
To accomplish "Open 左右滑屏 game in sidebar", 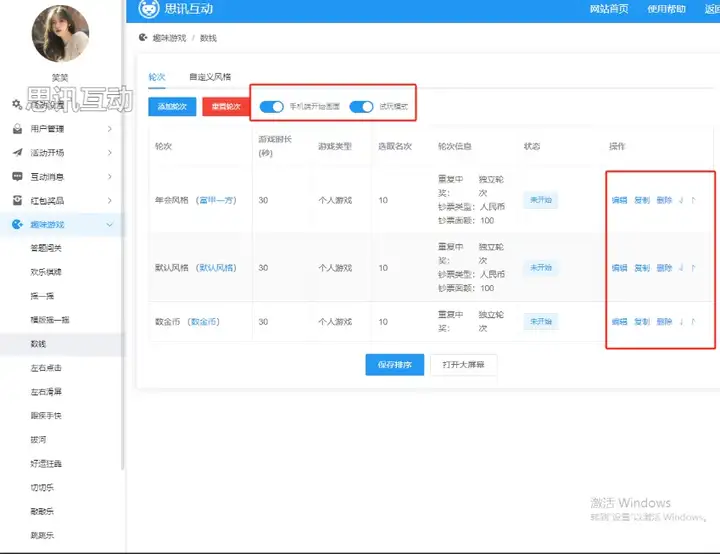I will coord(46,391).
